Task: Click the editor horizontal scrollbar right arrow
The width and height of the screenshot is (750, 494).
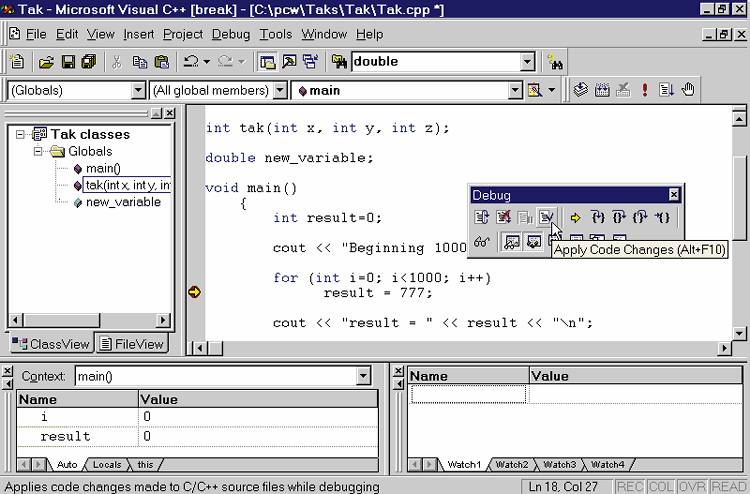Action: (x=725, y=348)
